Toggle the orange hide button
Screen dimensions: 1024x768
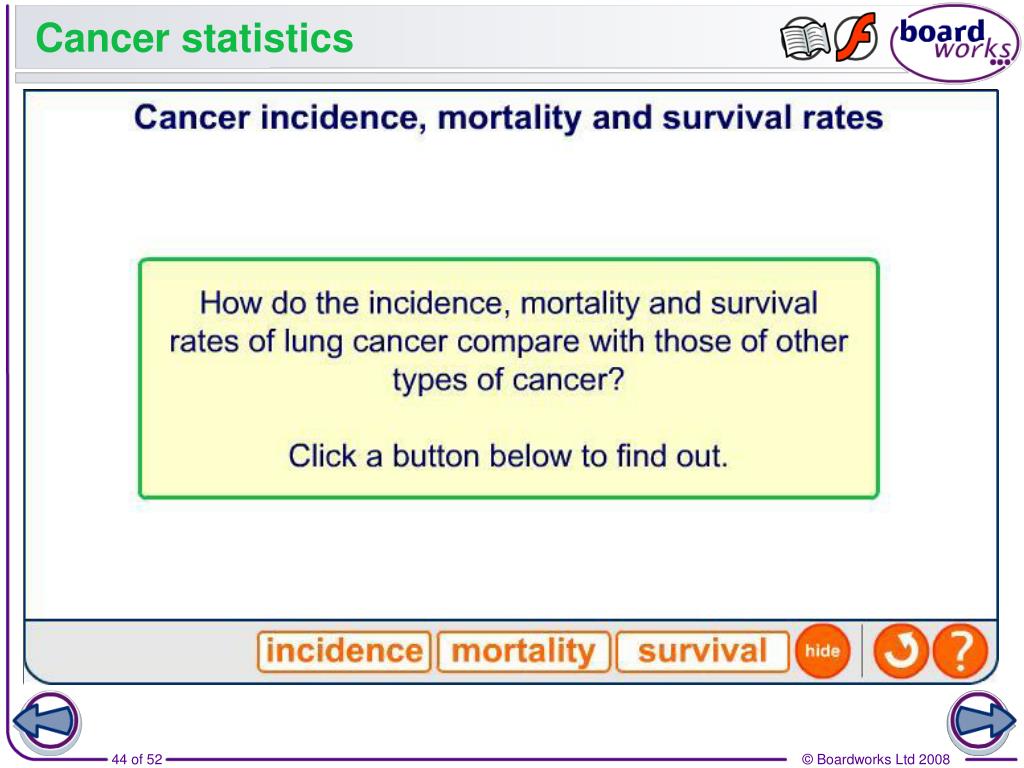[x=822, y=650]
